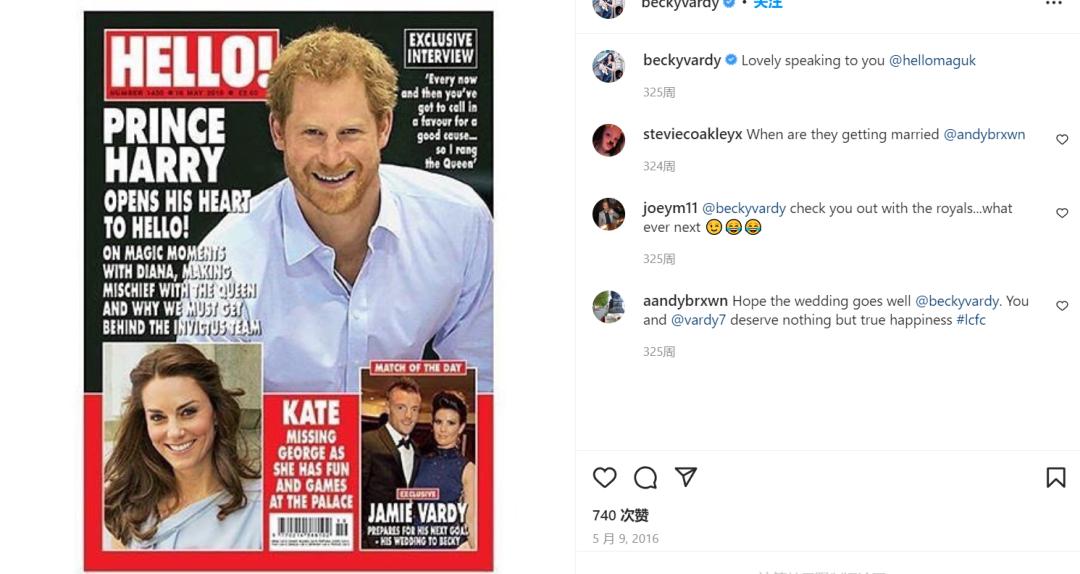Click the 740 likes count

pyautogui.click(x=620, y=515)
